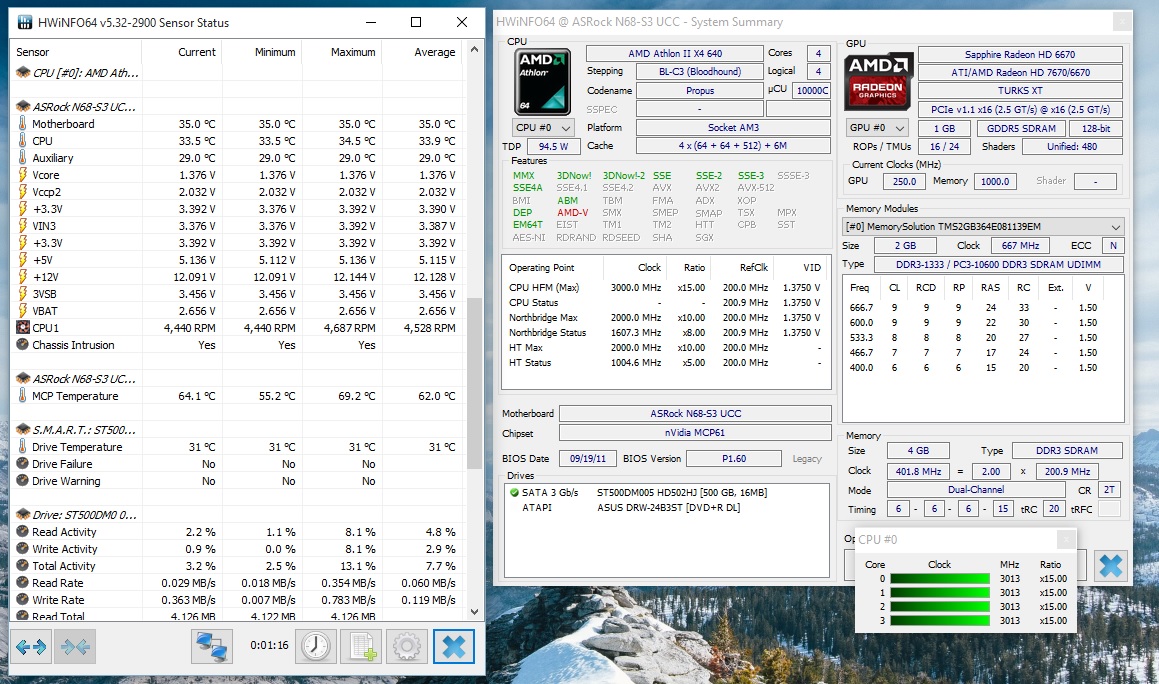Click the Drive Warning status icon
Screen dimensions: 1159x684
click(22, 481)
